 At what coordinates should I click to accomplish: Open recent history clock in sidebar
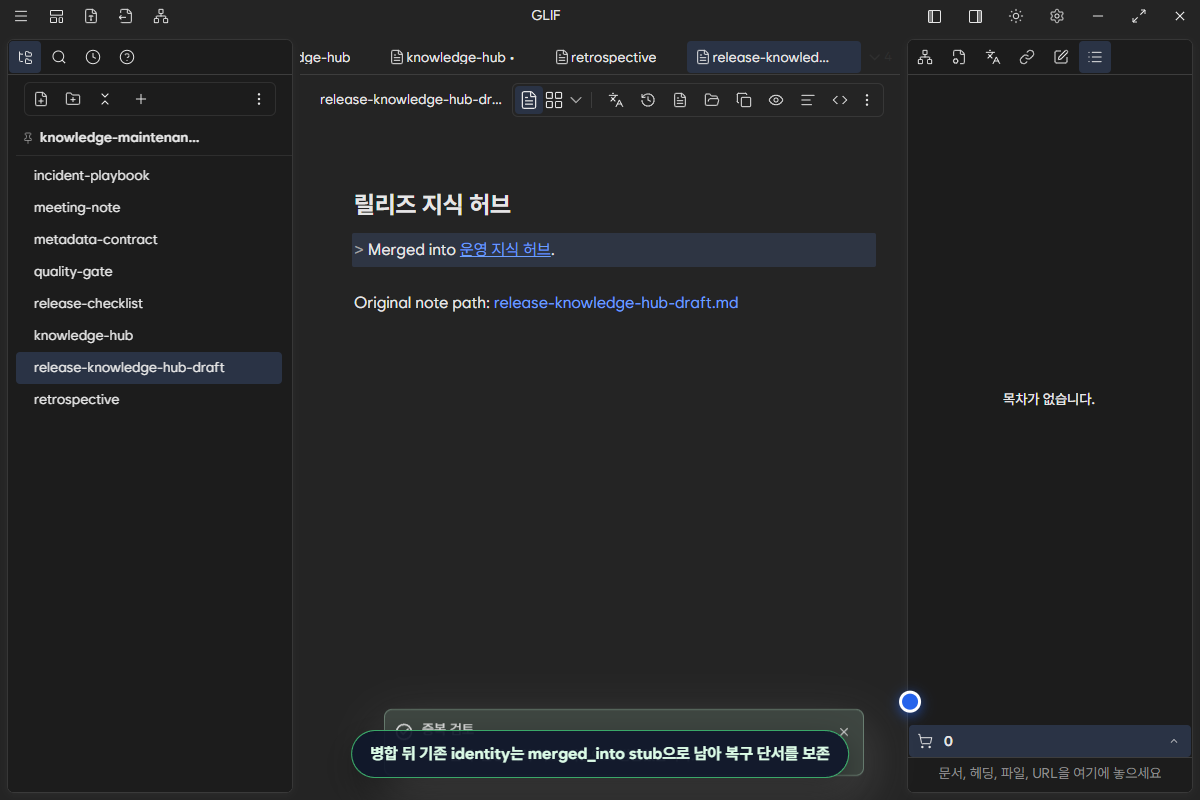[93, 57]
